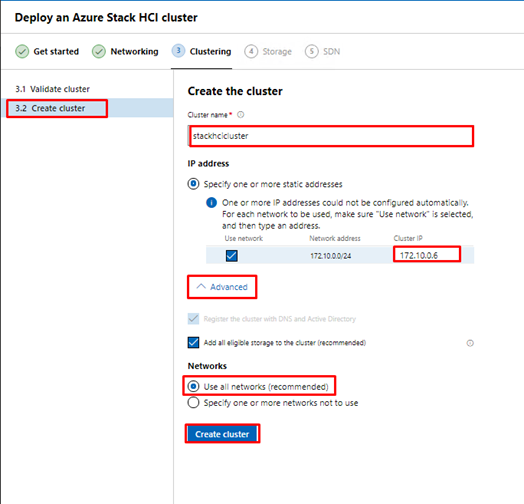Click the Create the cluster heading
The height and width of the screenshot is (504, 524).
pos(235,91)
